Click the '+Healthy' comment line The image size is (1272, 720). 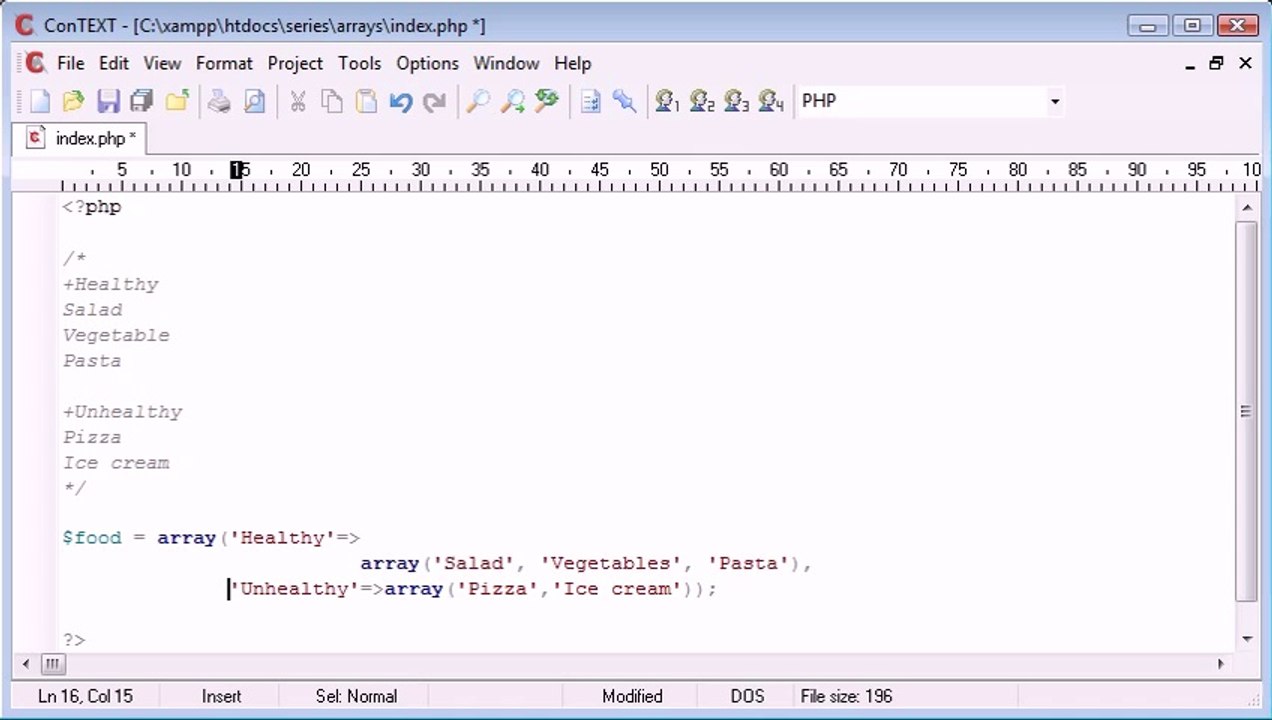pos(111,284)
